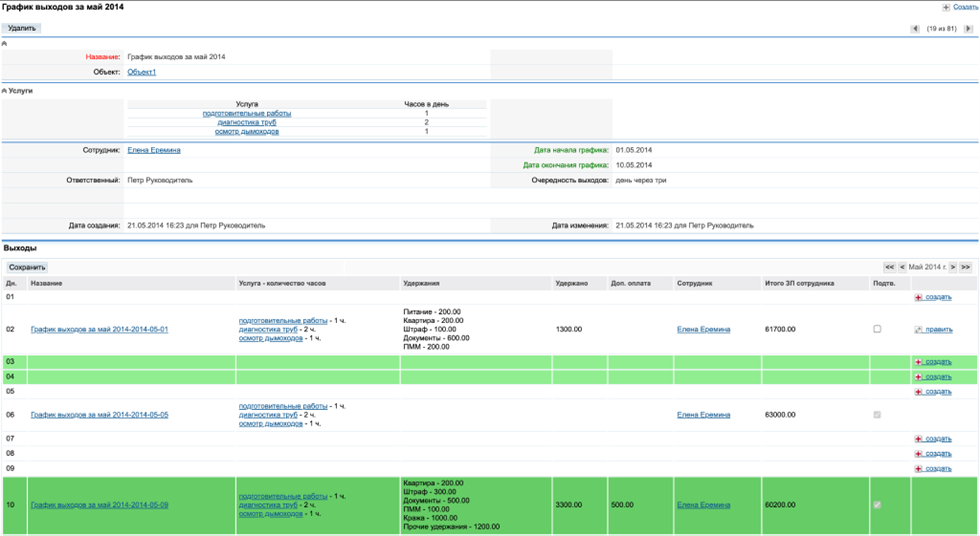This screenshot has height=536, width=980.
Task: Click the red plus icon on day 03 row
Action: (x=919, y=361)
